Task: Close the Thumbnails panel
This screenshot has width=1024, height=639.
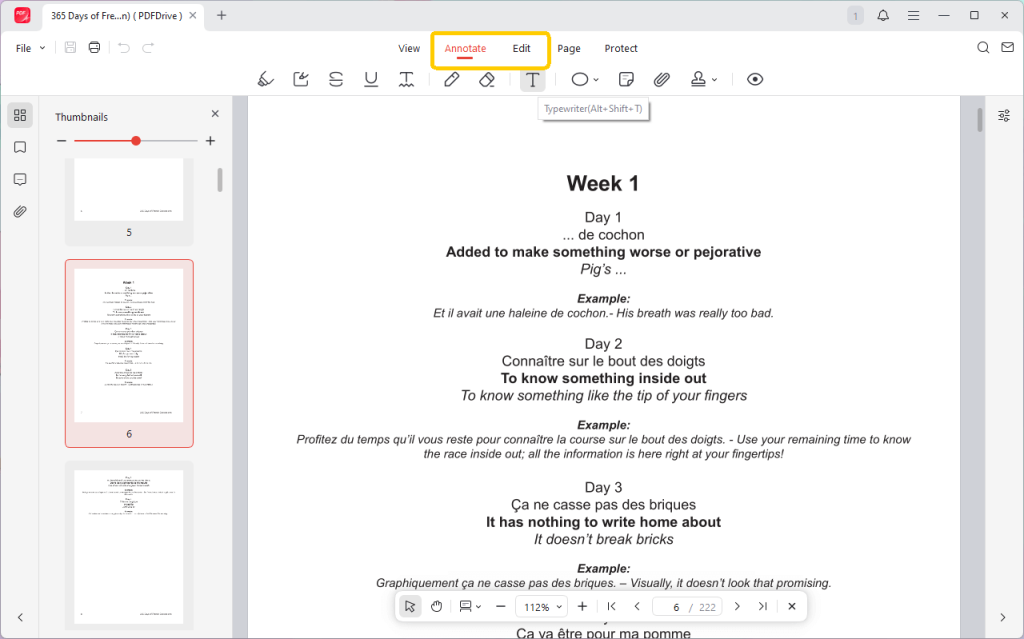Action: tap(214, 113)
